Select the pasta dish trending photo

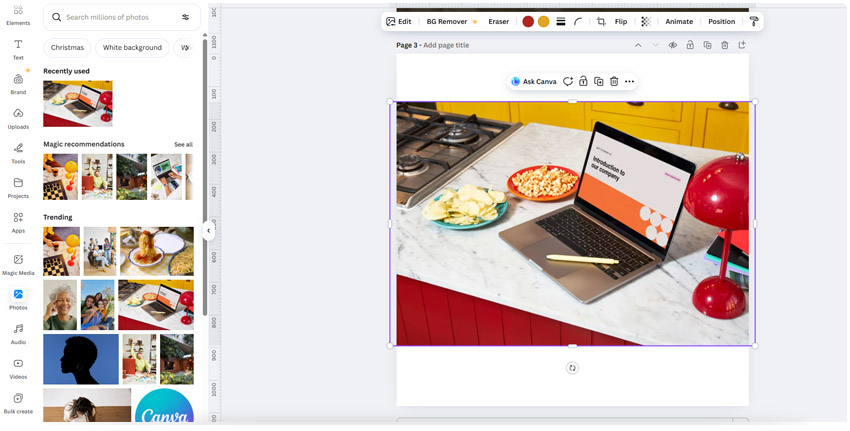click(x=157, y=251)
